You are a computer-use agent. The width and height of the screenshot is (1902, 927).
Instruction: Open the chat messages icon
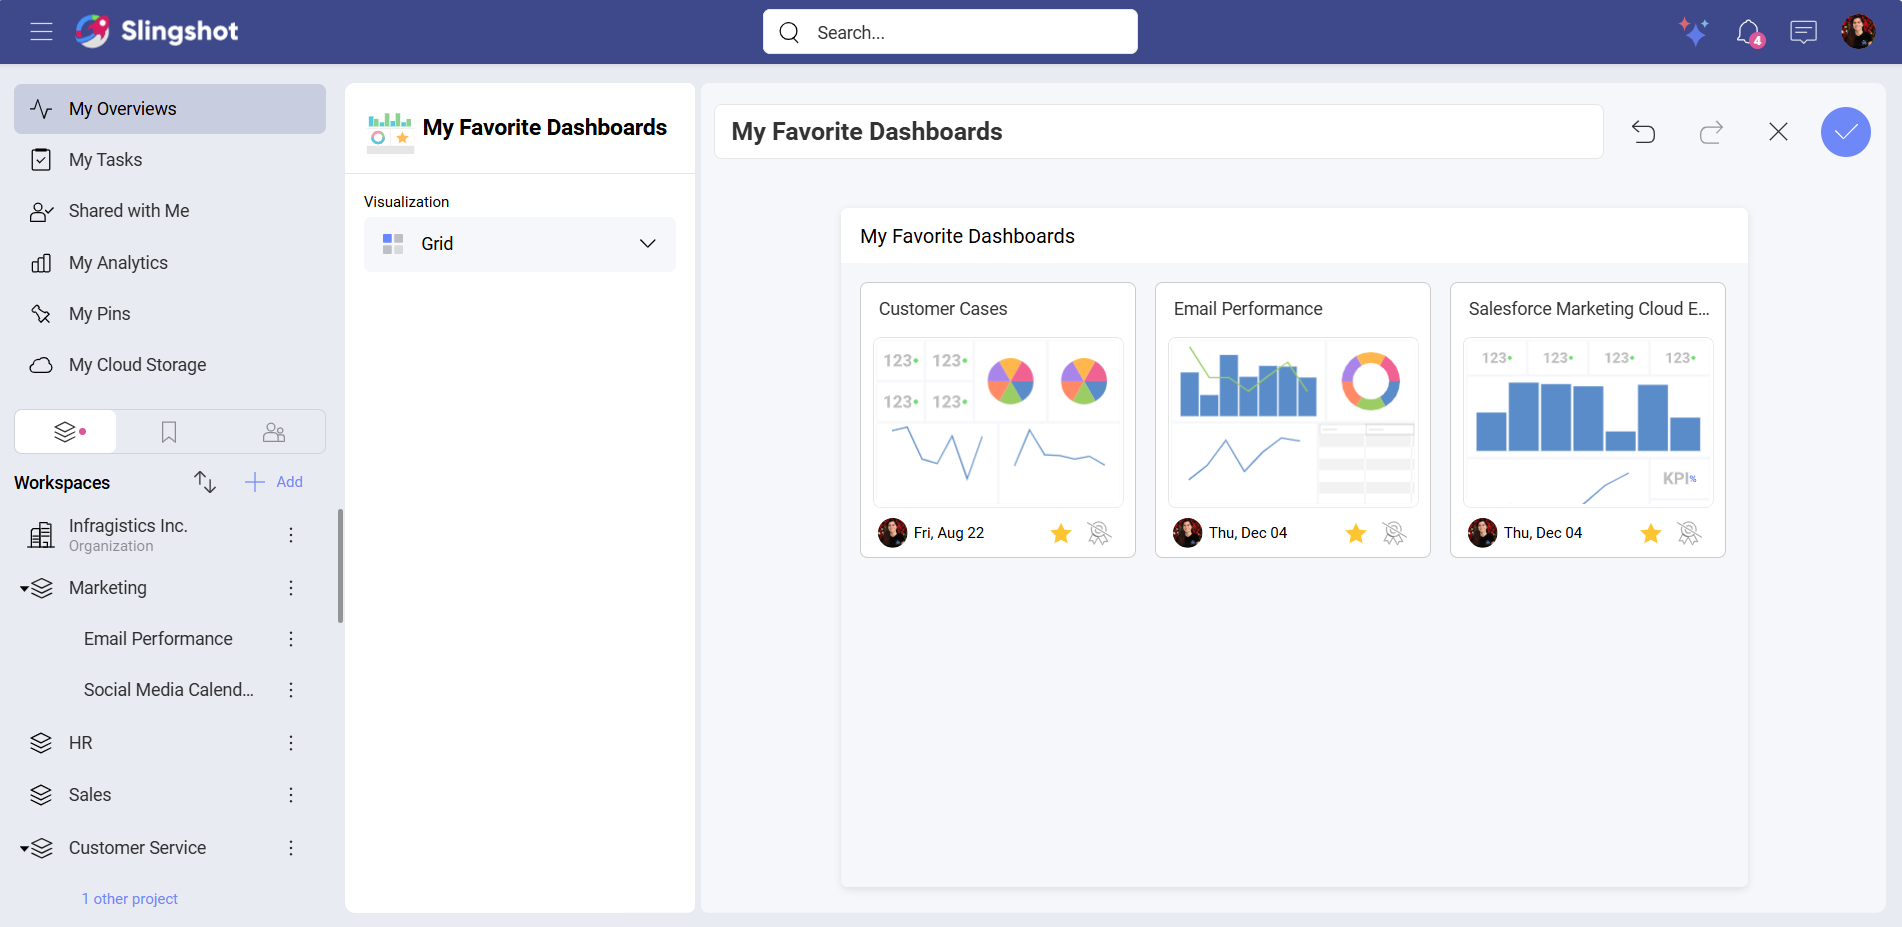coord(1804,31)
